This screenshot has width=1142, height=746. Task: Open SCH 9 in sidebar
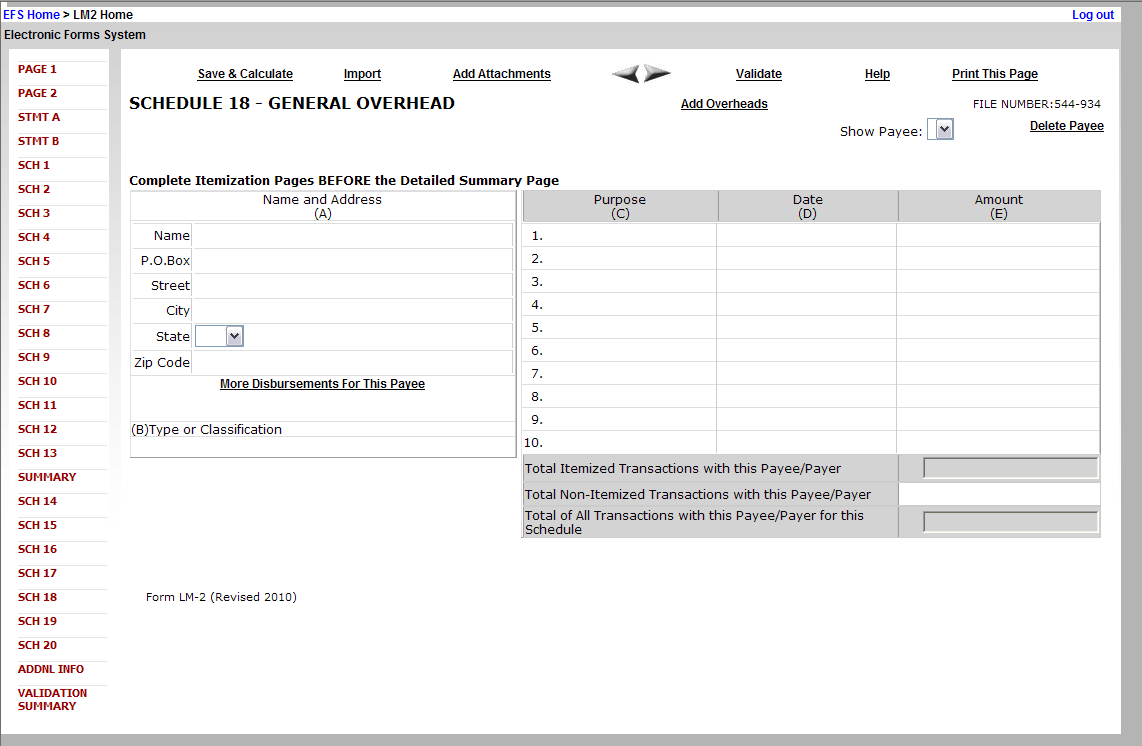34,358
